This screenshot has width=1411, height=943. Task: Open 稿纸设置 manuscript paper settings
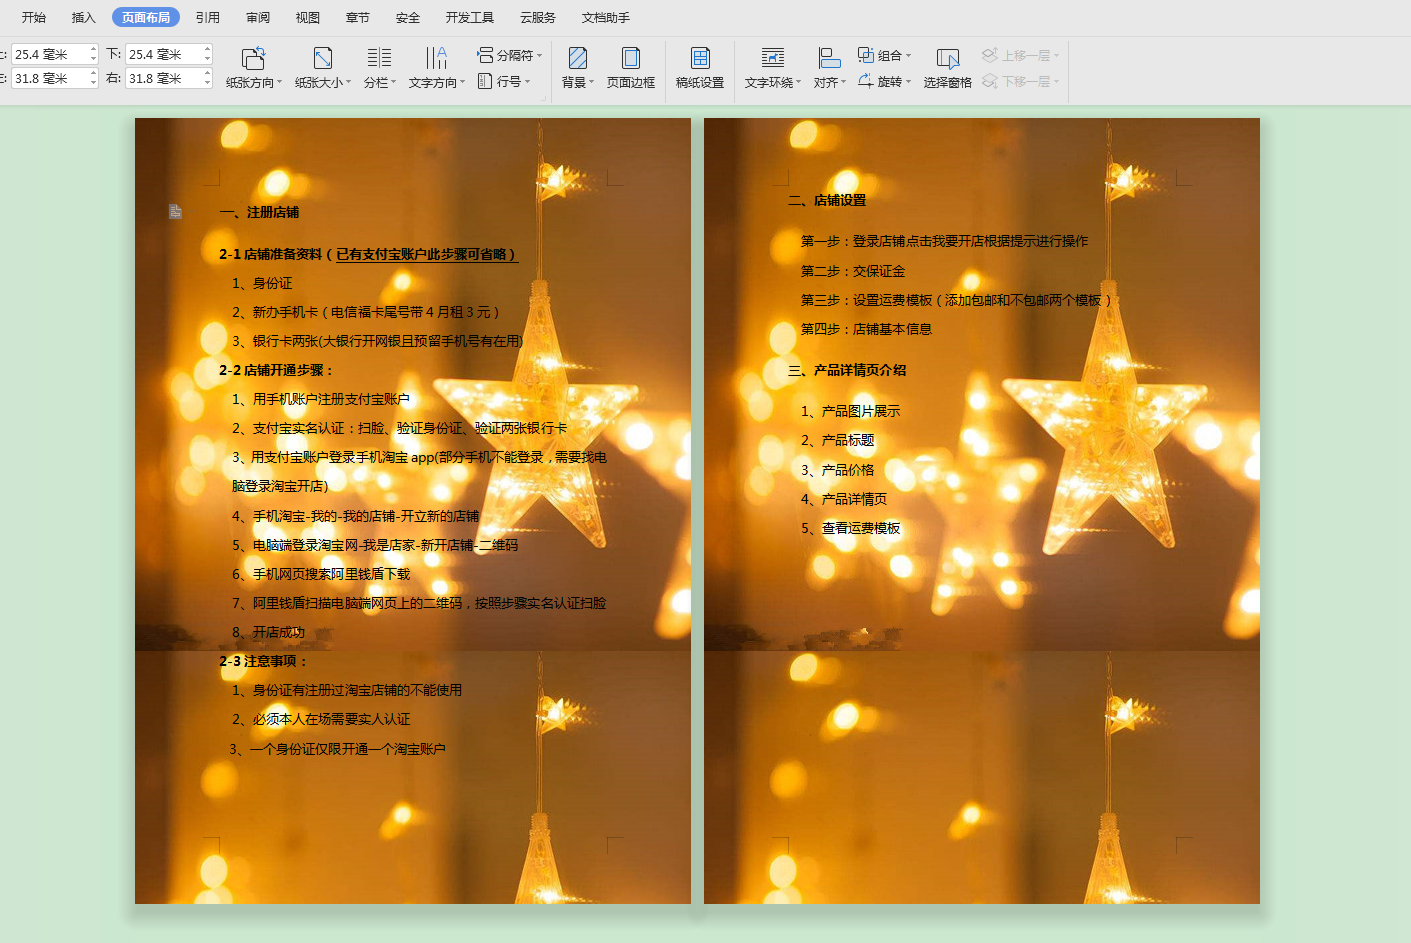point(700,67)
